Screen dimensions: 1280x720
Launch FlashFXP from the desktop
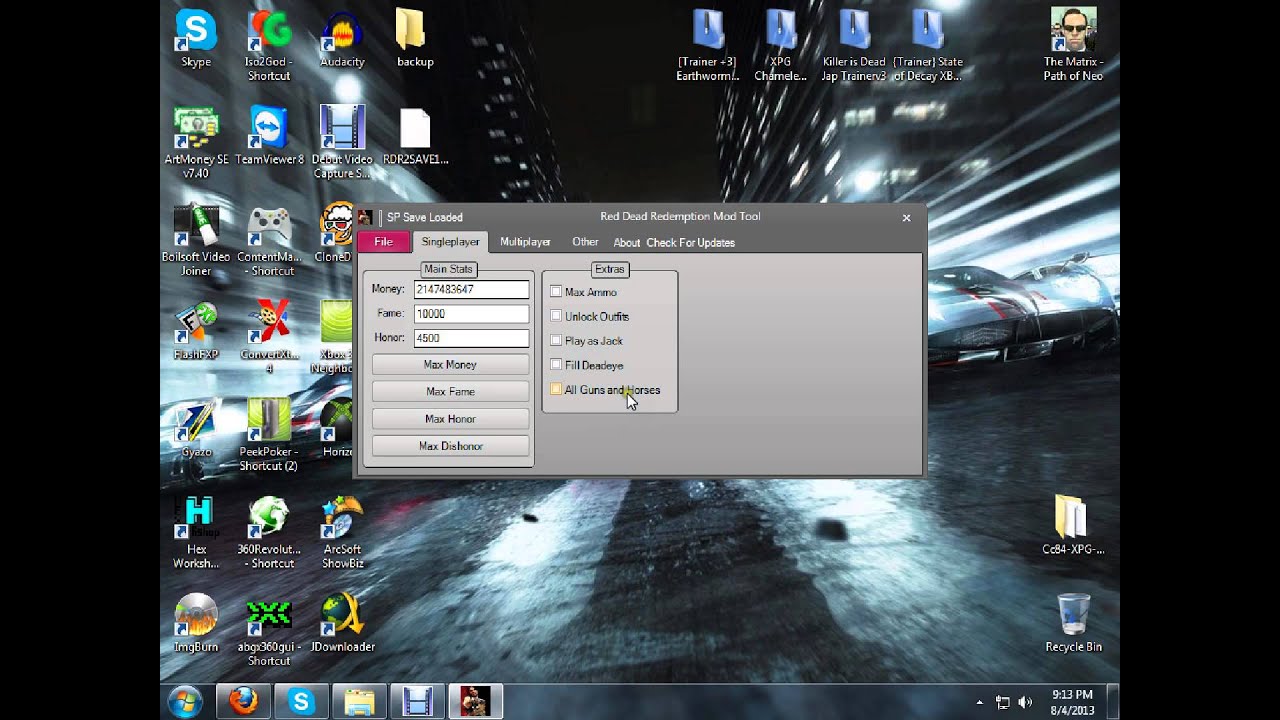pos(196,331)
